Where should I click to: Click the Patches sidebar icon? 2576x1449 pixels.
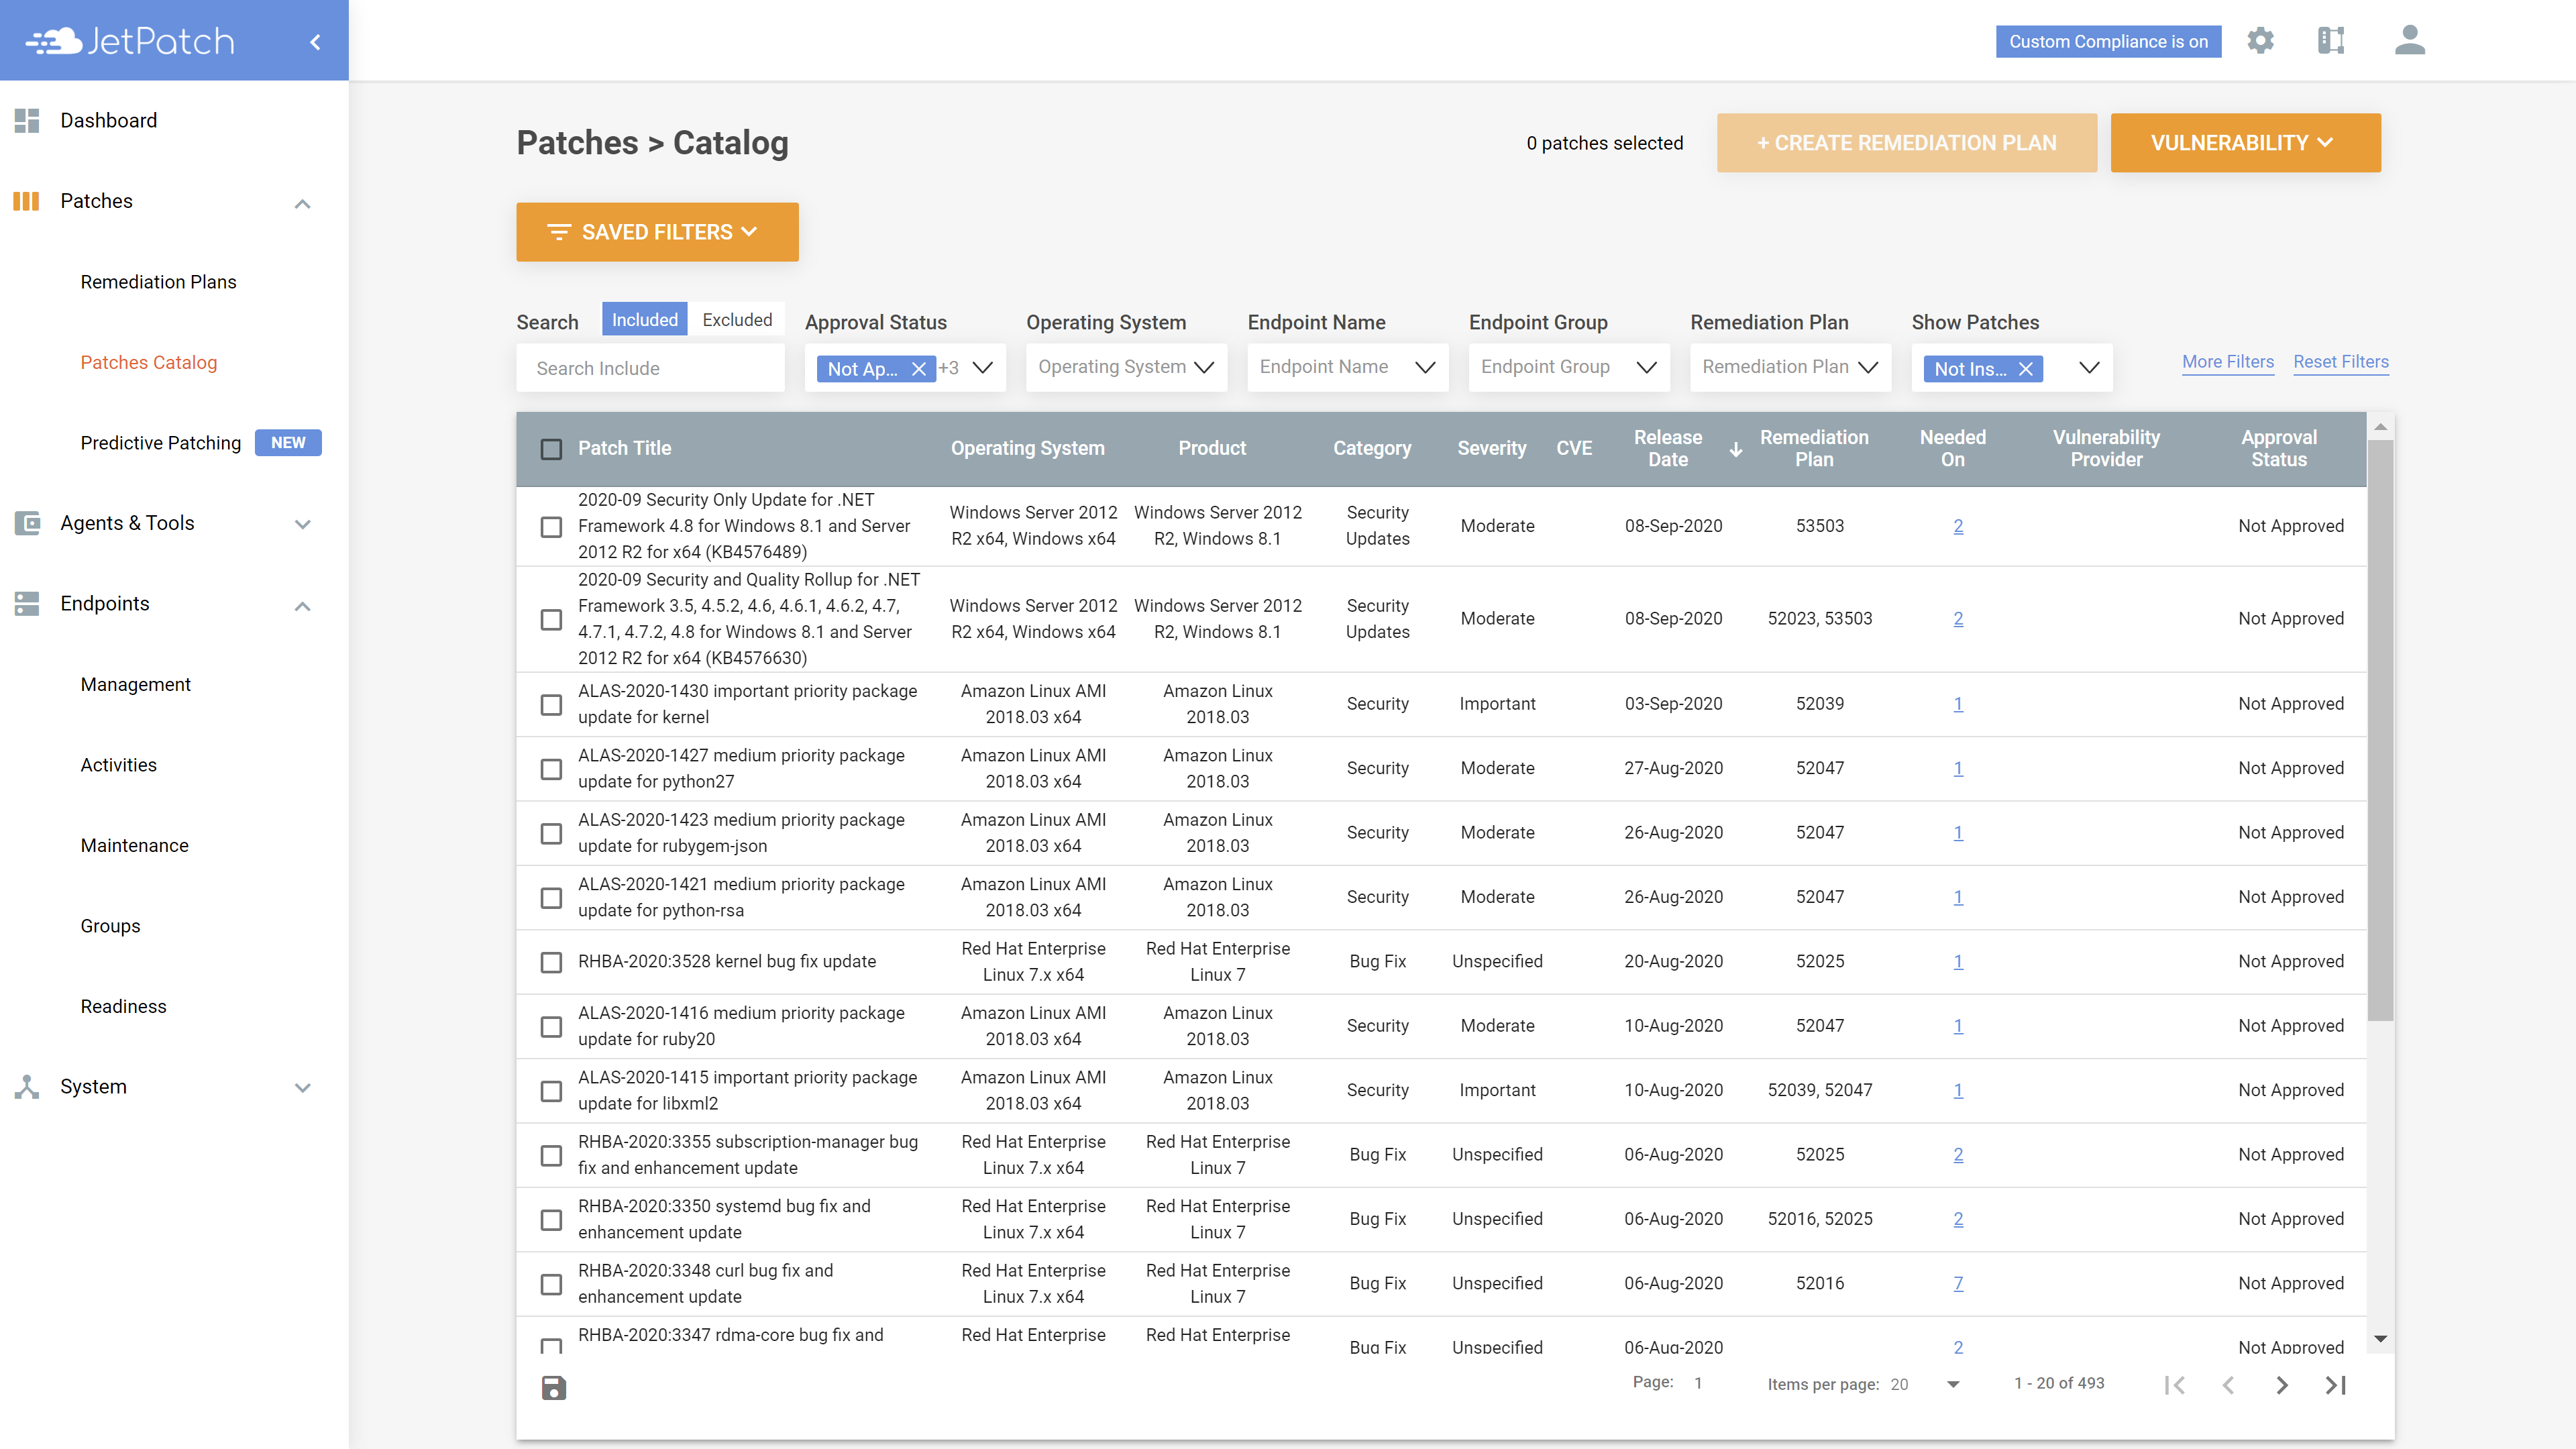(x=27, y=201)
